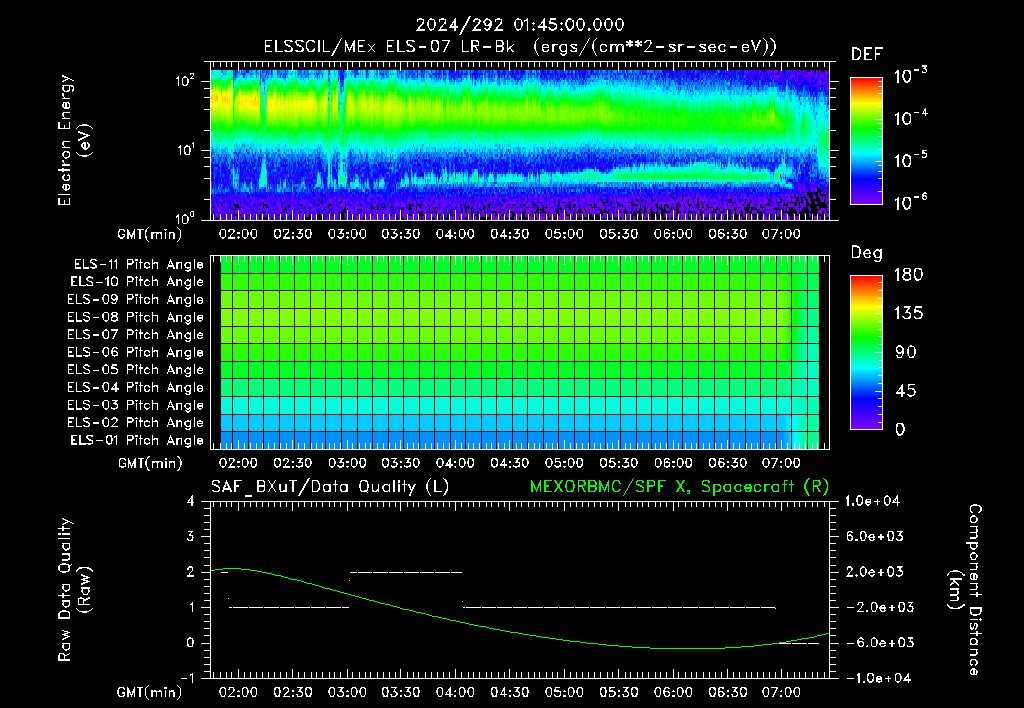Image resolution: width=1024 pixels, height=708 pixels.
Task: Click the 10^2 electron energy axis tick
Action: click(185, 81)
